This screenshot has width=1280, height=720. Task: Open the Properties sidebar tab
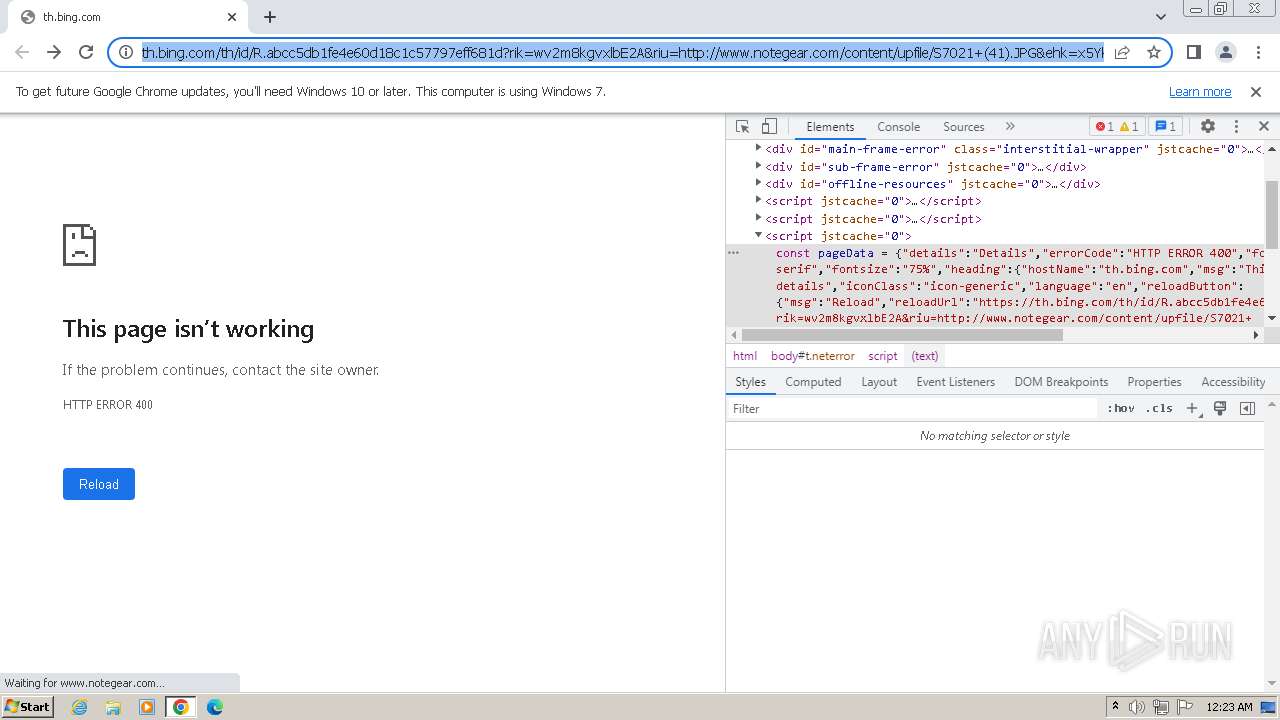pyautogui.click(x=1154, y=382)
